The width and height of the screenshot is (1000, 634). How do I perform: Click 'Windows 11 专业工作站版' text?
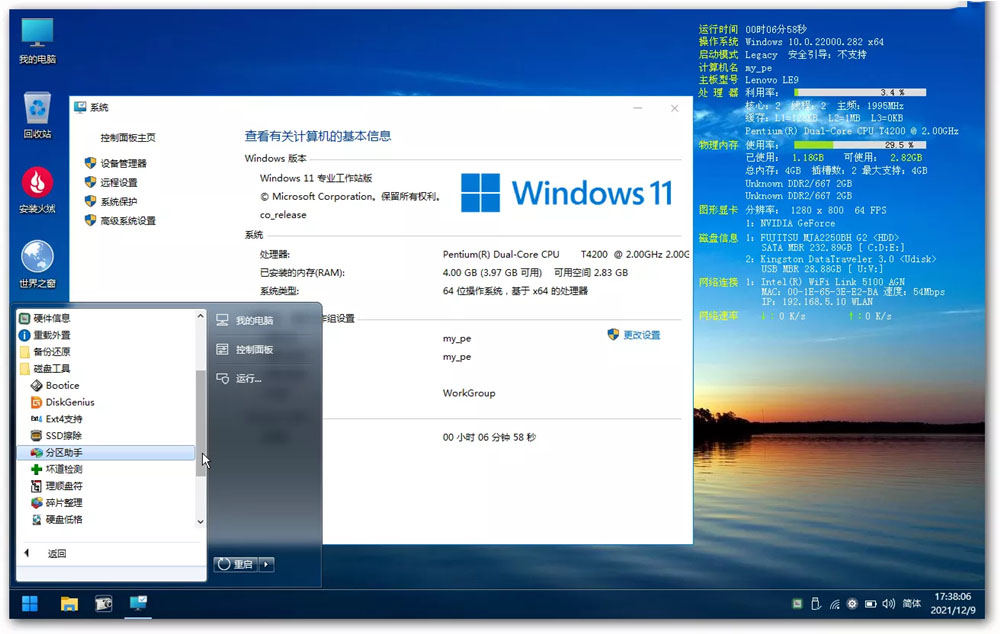click(x=316, y=178)
